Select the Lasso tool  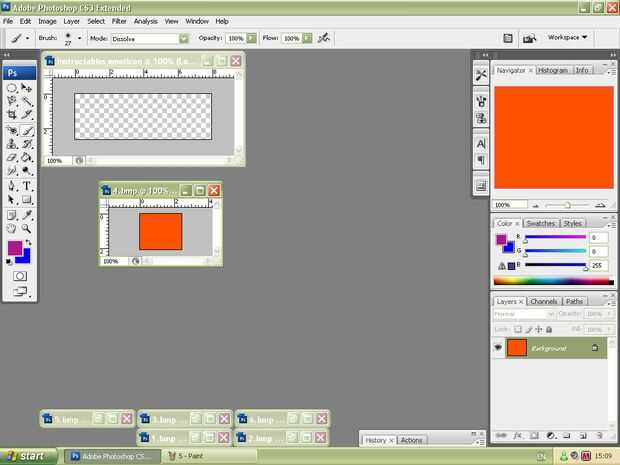(12, 101)
